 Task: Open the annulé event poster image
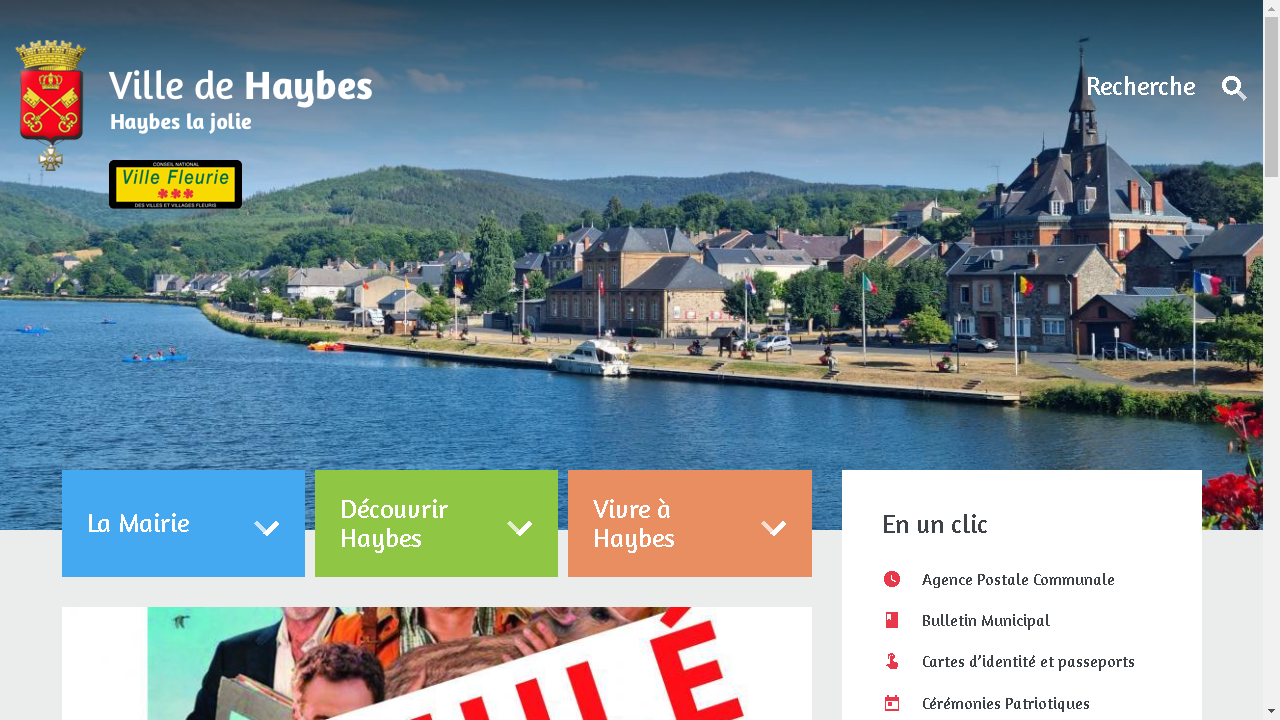(437, 663)
